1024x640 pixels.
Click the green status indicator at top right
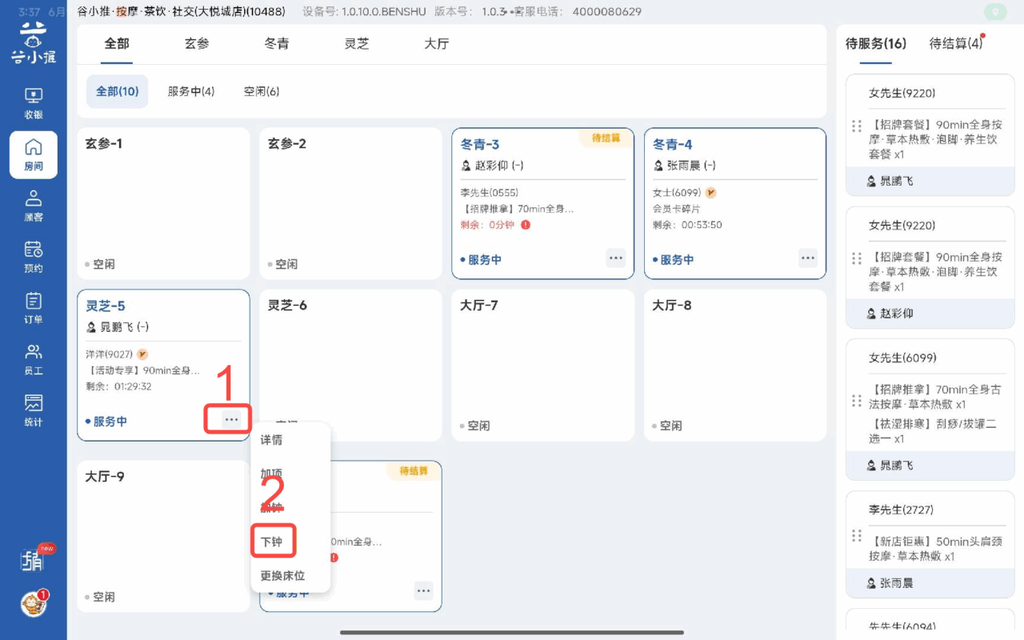[x=996, y=12]
